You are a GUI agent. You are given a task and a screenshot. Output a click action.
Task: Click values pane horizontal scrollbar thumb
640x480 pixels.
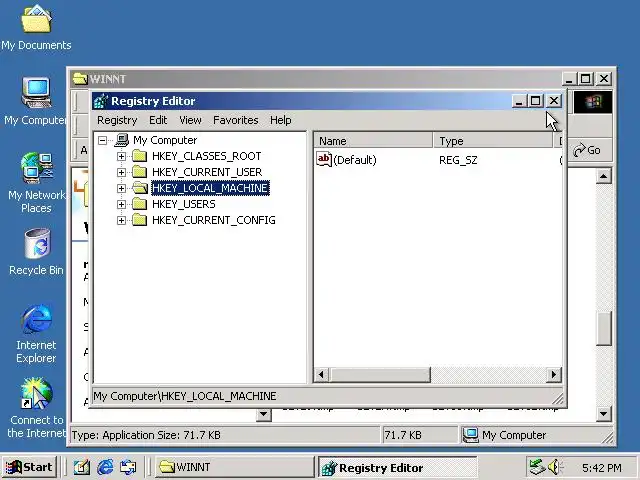tap(380, 374)
